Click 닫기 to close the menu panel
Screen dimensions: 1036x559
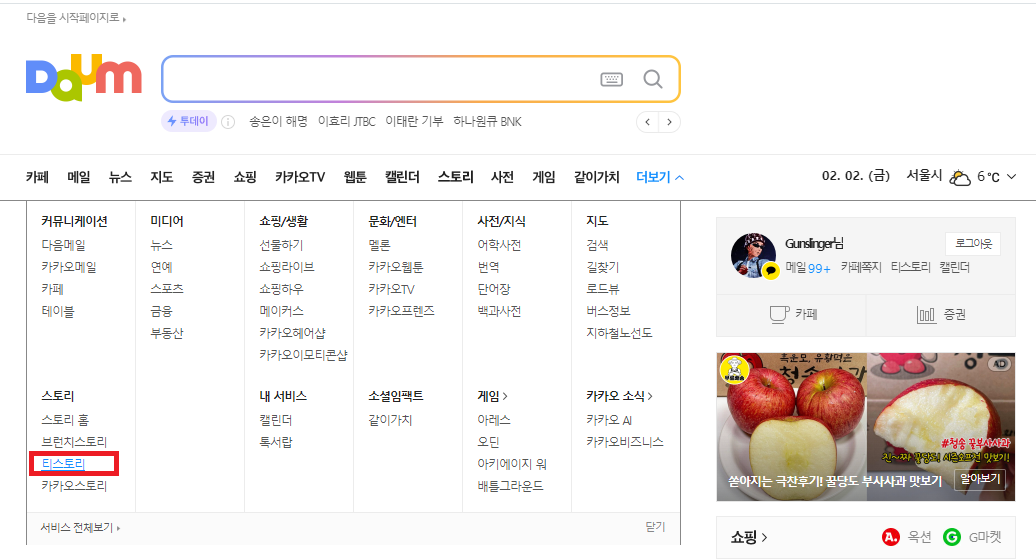point(655,527)
